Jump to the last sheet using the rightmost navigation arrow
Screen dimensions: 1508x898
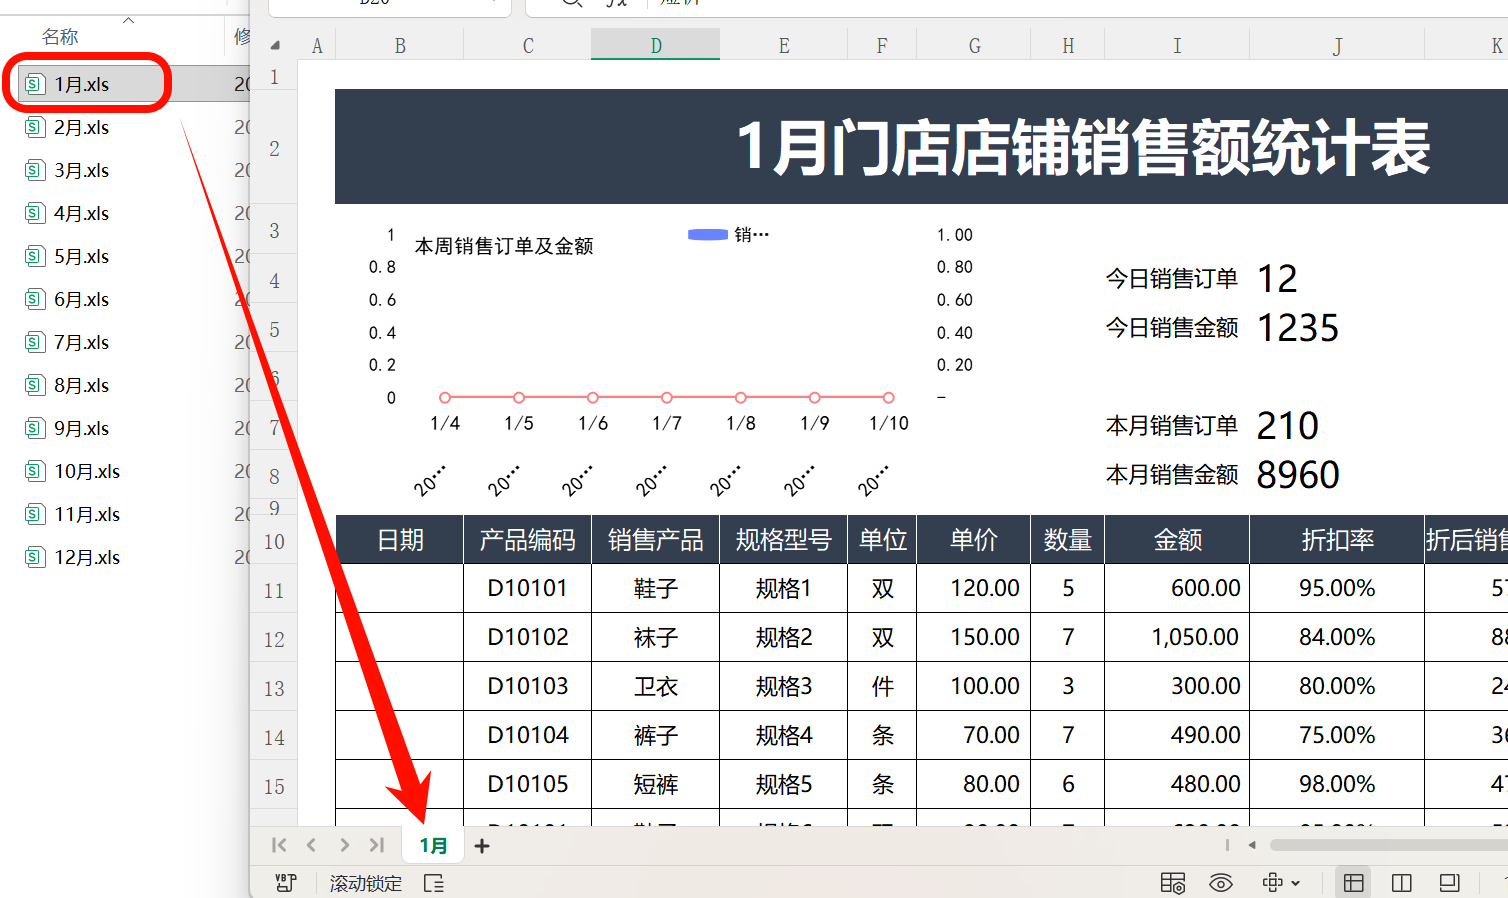tap(377, 845)
